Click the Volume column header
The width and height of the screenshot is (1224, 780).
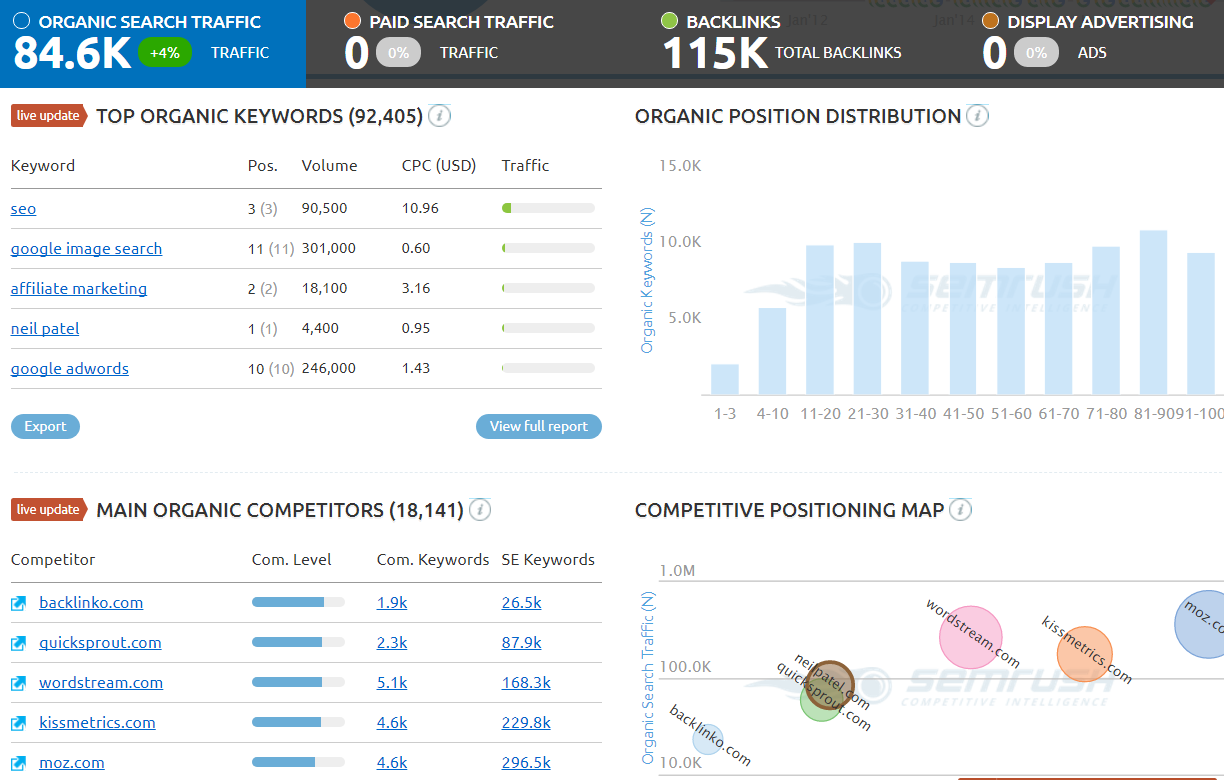click(329, 166)
